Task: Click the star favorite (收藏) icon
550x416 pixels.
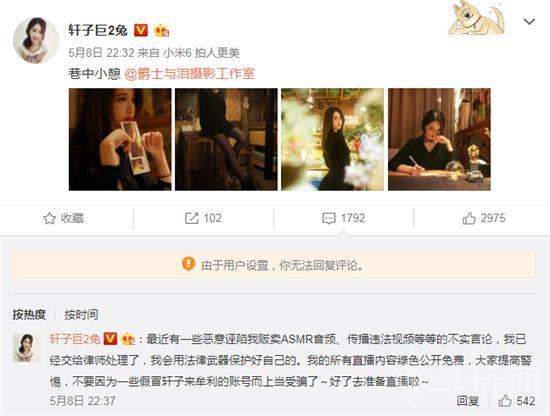Action: 49,218
